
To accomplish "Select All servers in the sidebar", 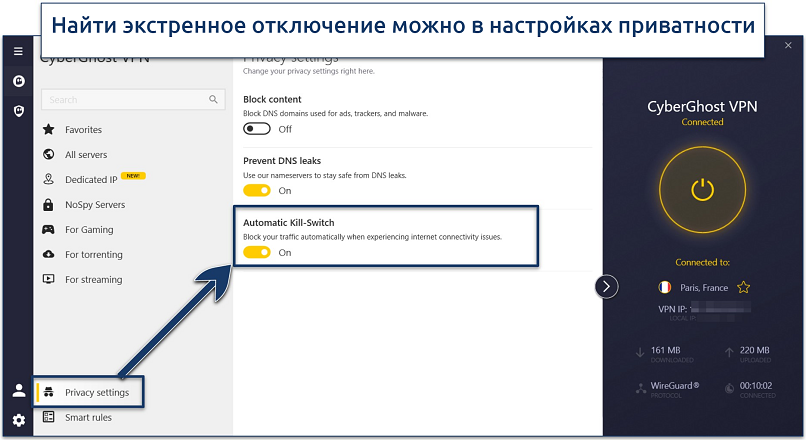I will pyautogui.click(x=85, y=155).
